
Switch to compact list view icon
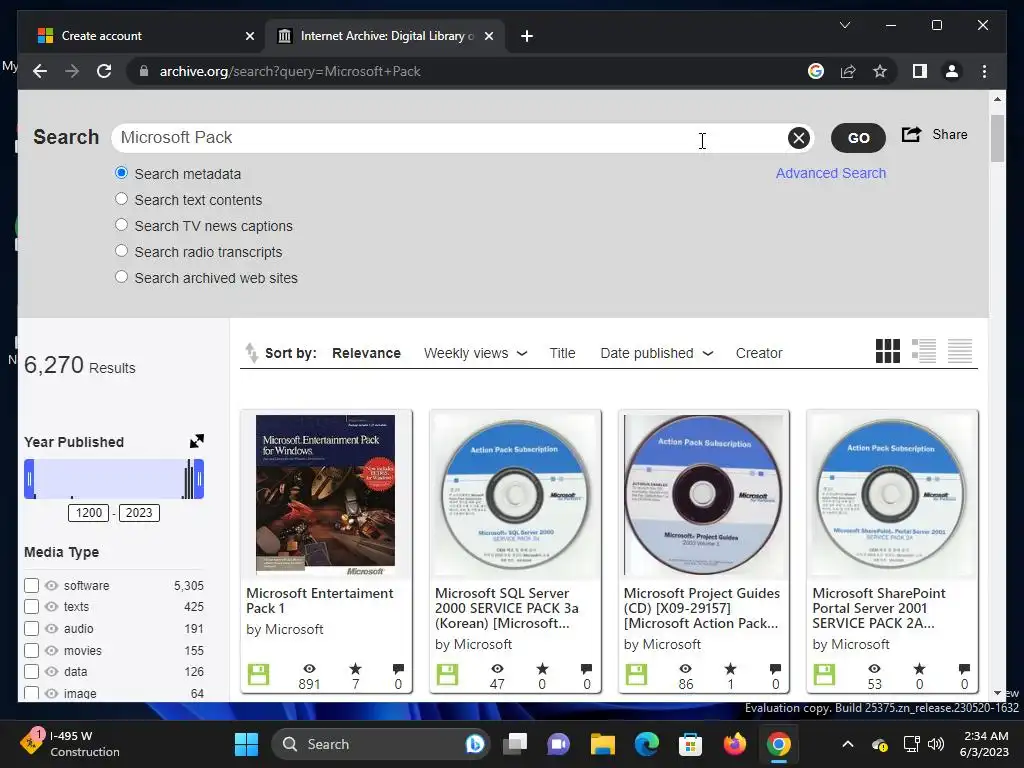point(960,351)
